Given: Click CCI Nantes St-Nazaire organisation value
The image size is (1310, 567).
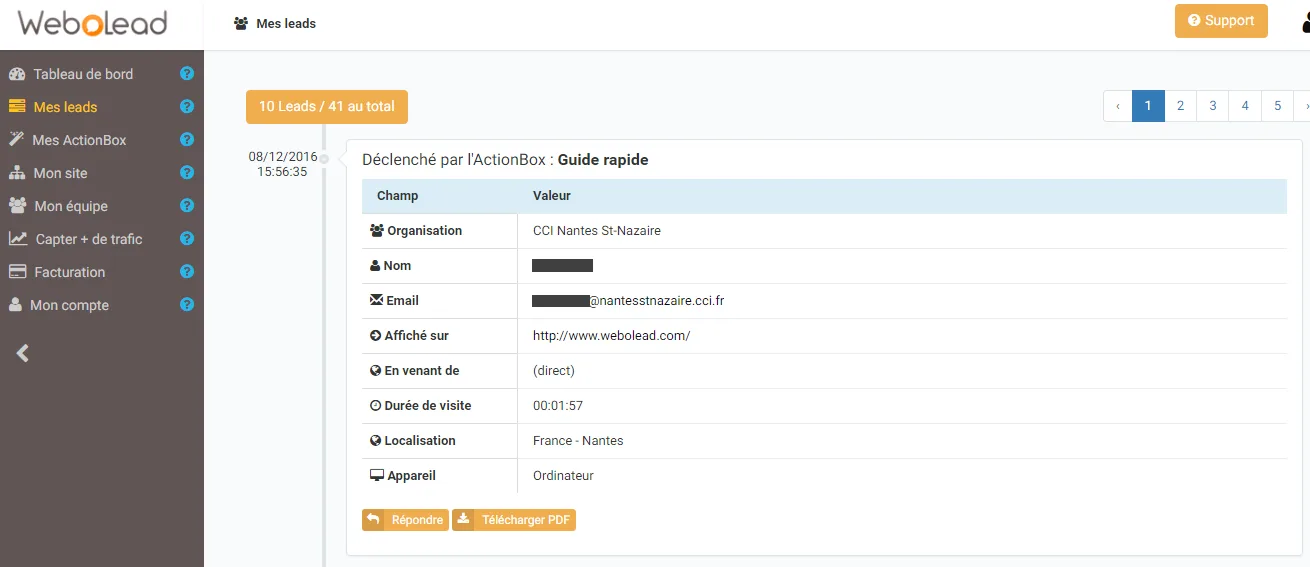Looking at the screenshot, I should click(597, 231).
